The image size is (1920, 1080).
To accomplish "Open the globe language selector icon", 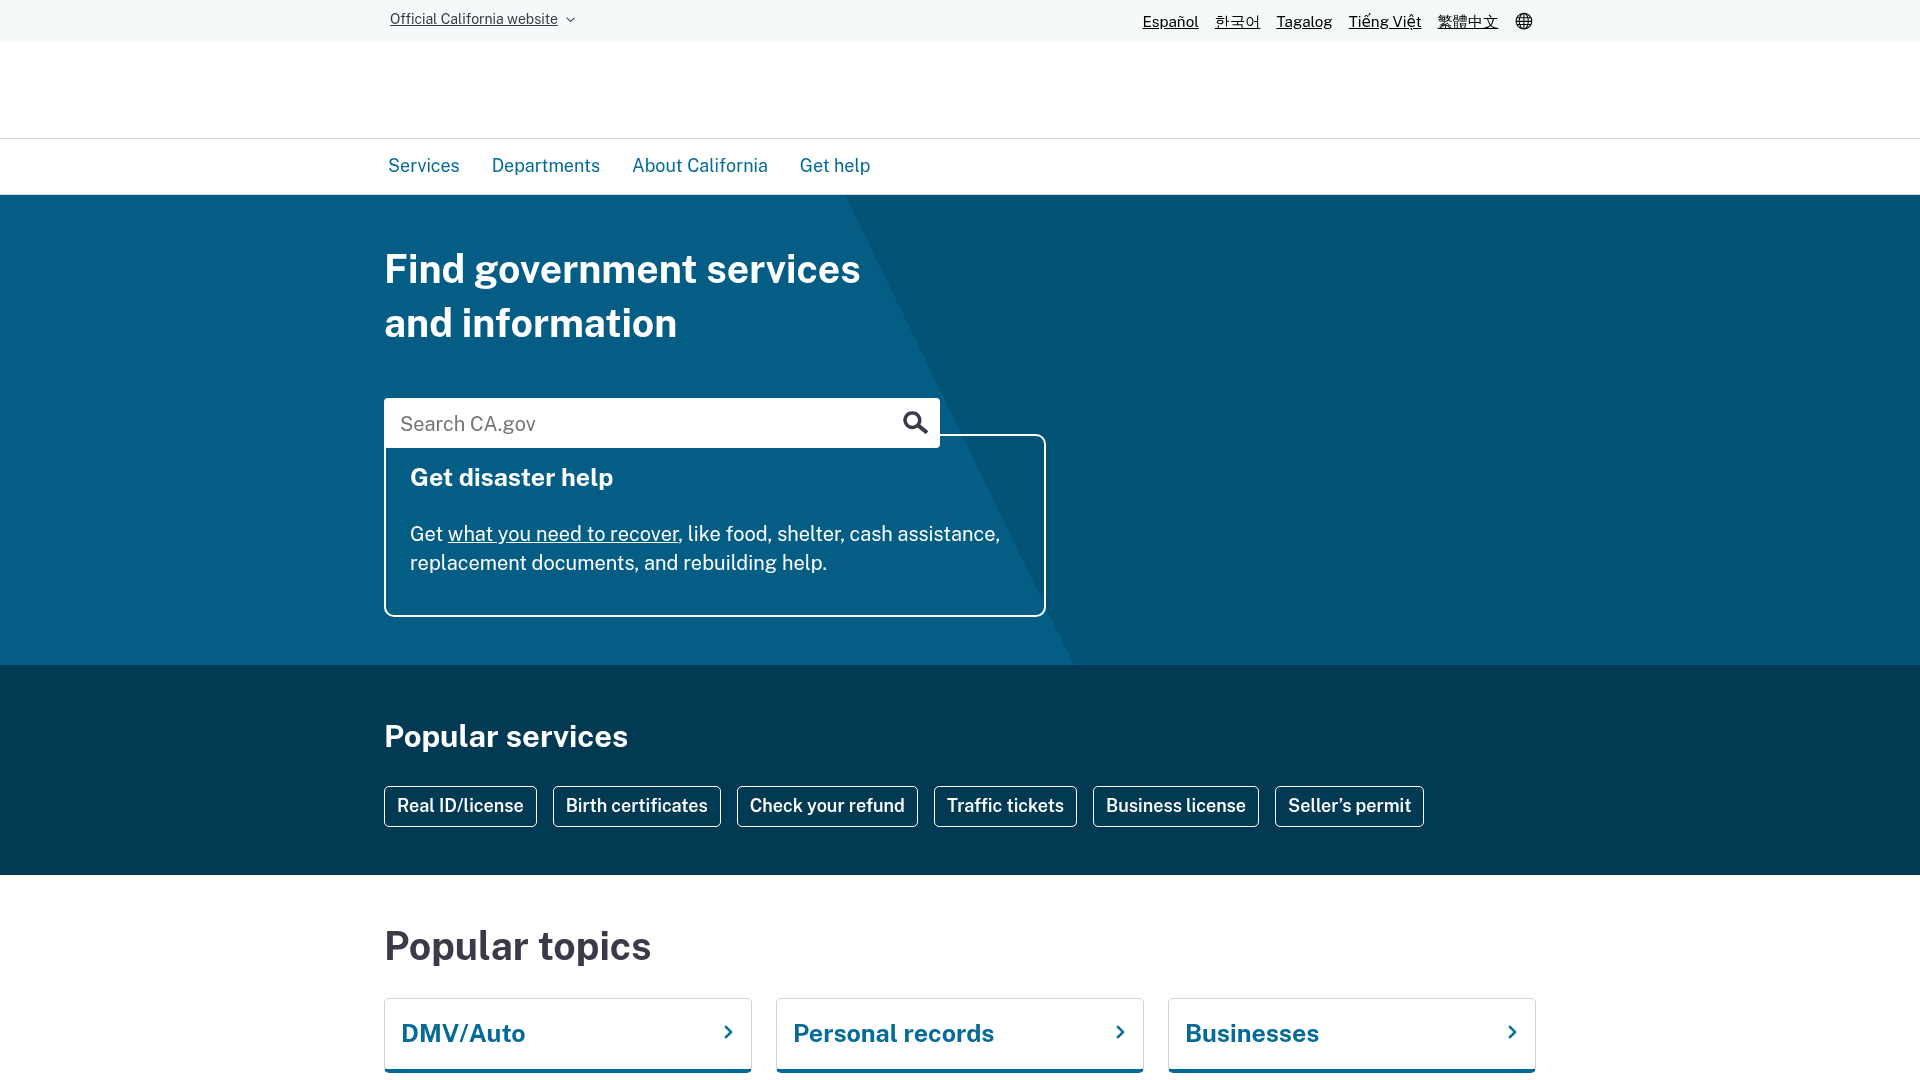I will click(x=1524, y=21).
